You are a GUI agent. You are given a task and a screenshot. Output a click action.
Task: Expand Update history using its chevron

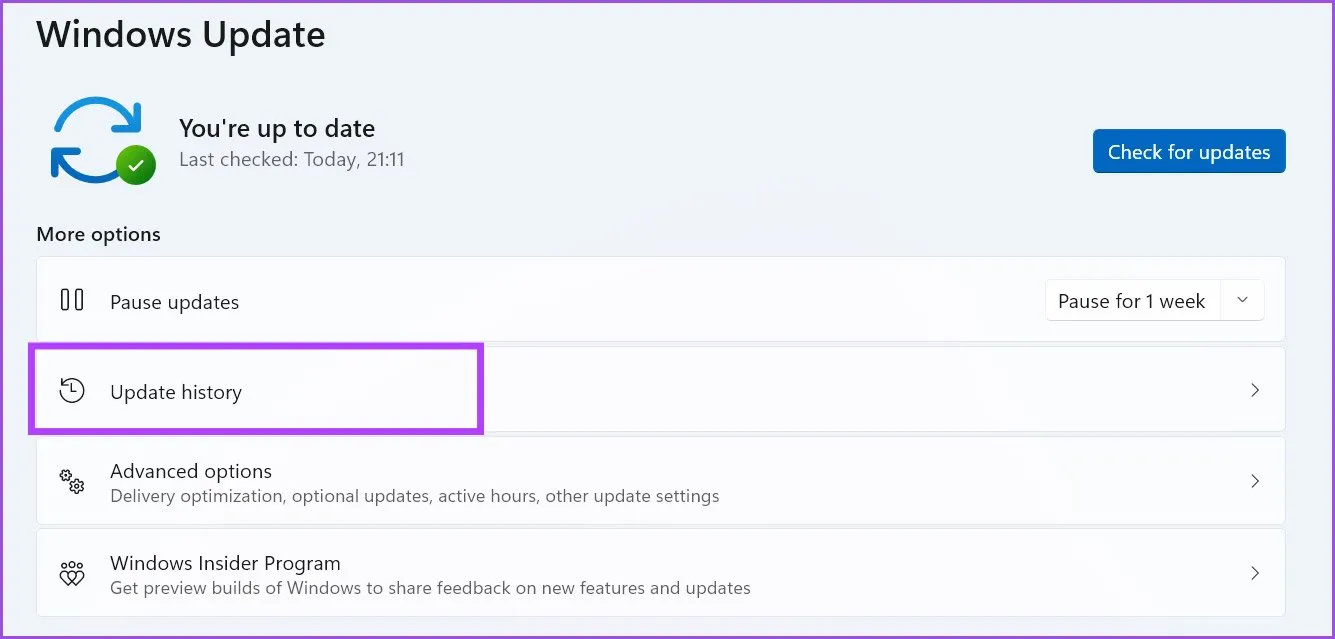(x=1255, y=391)
